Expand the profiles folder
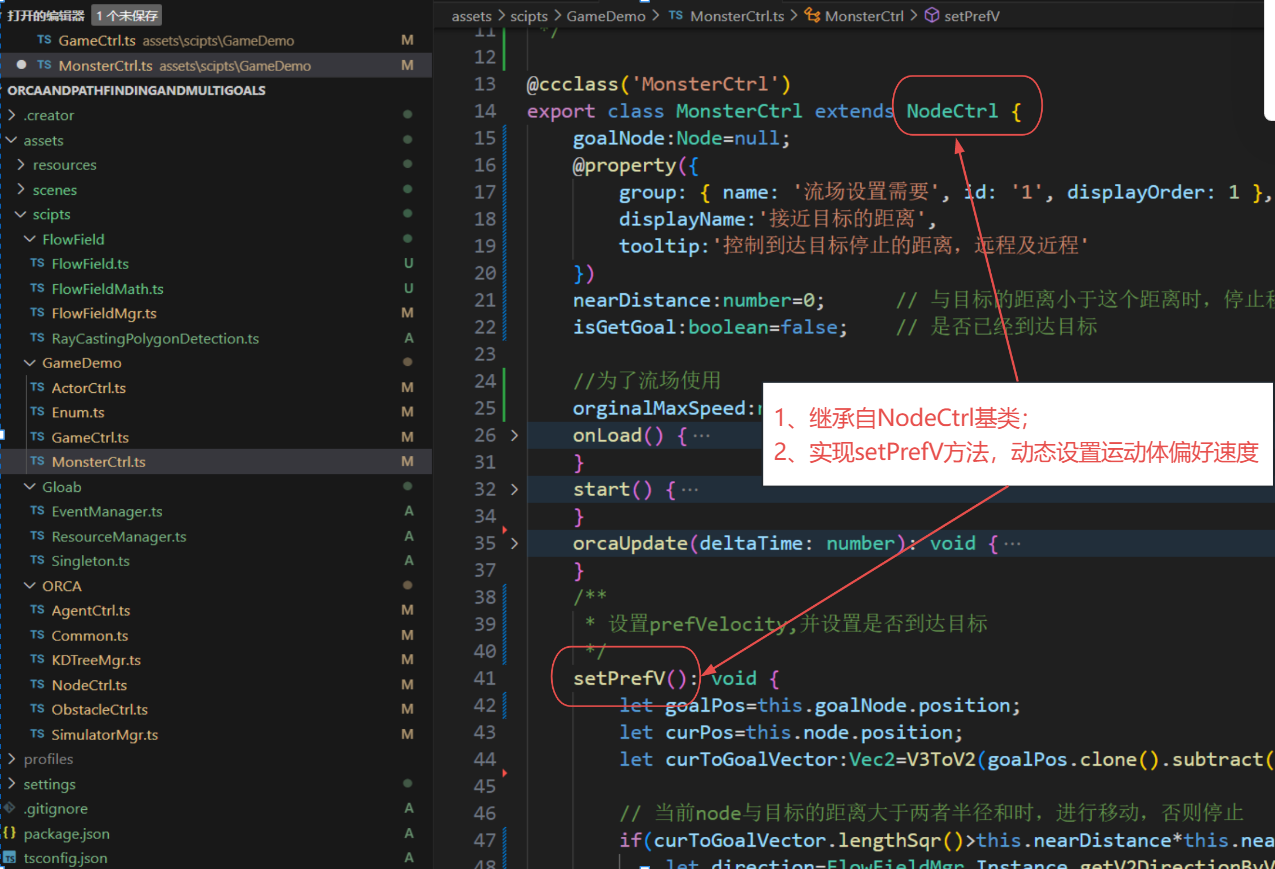This screenshot has height=869, width=1275. point(11,759)
